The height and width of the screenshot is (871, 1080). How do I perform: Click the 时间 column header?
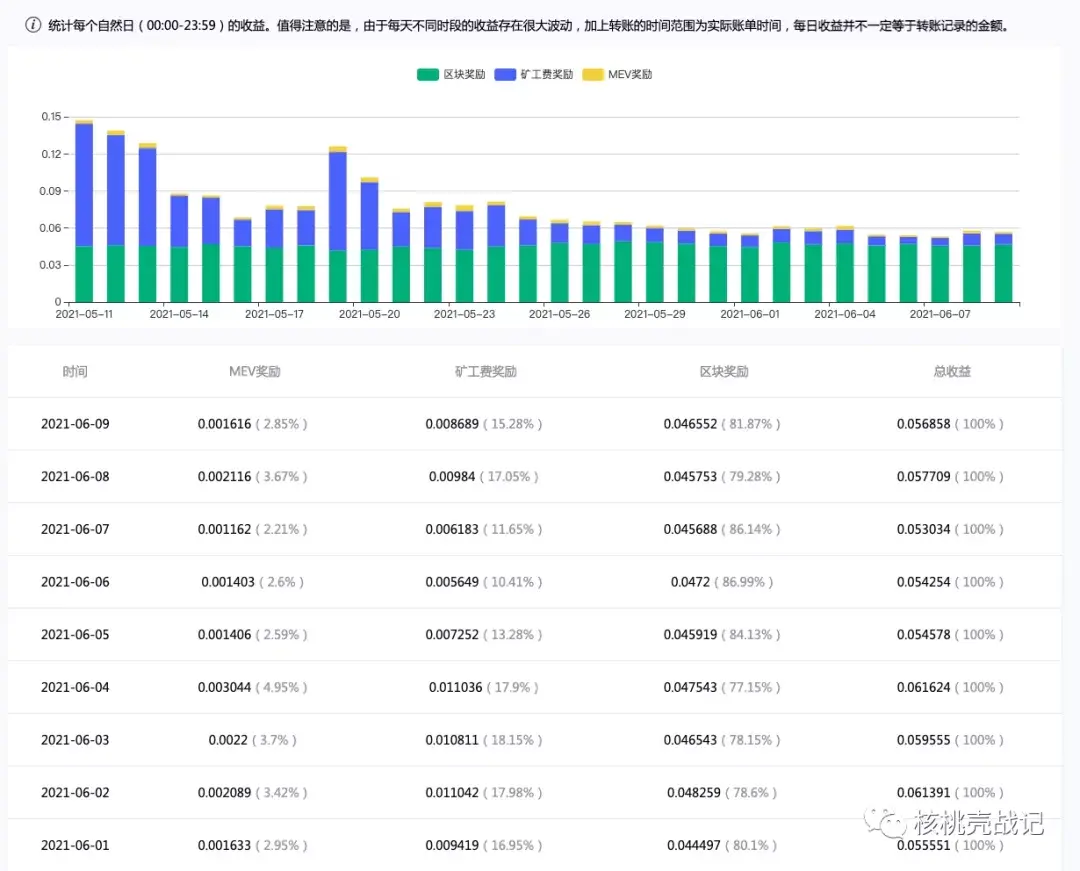(75, 371)
